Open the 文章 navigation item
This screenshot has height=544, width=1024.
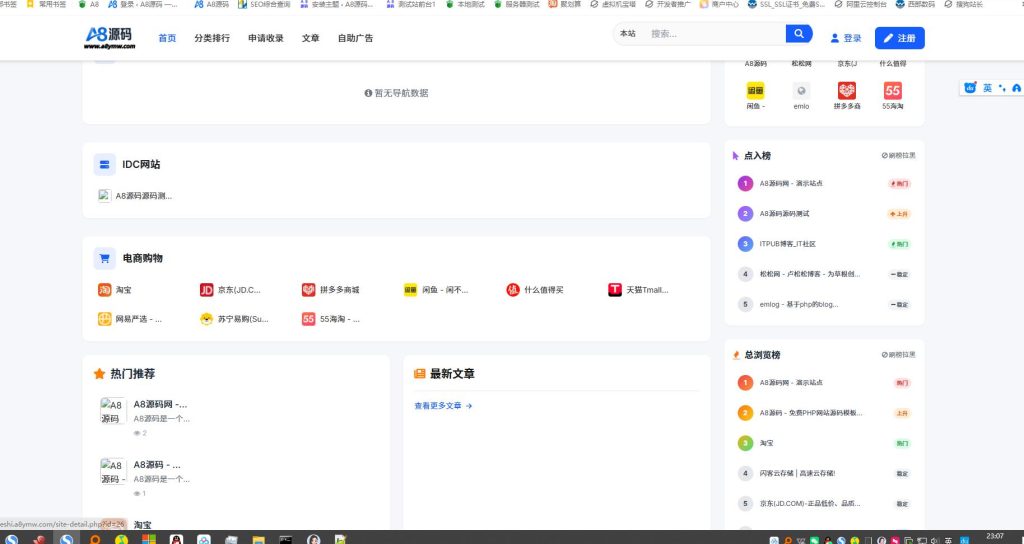310,38
